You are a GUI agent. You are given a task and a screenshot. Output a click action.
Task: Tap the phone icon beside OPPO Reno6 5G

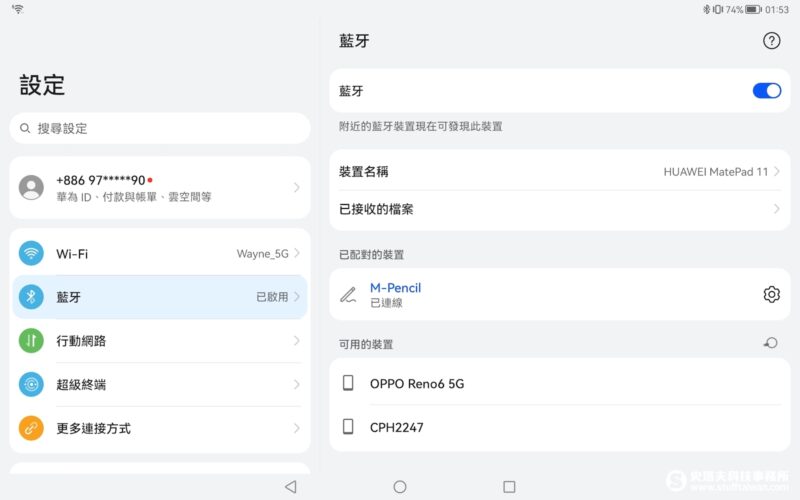pyautogui.click(x=348, y=383)
